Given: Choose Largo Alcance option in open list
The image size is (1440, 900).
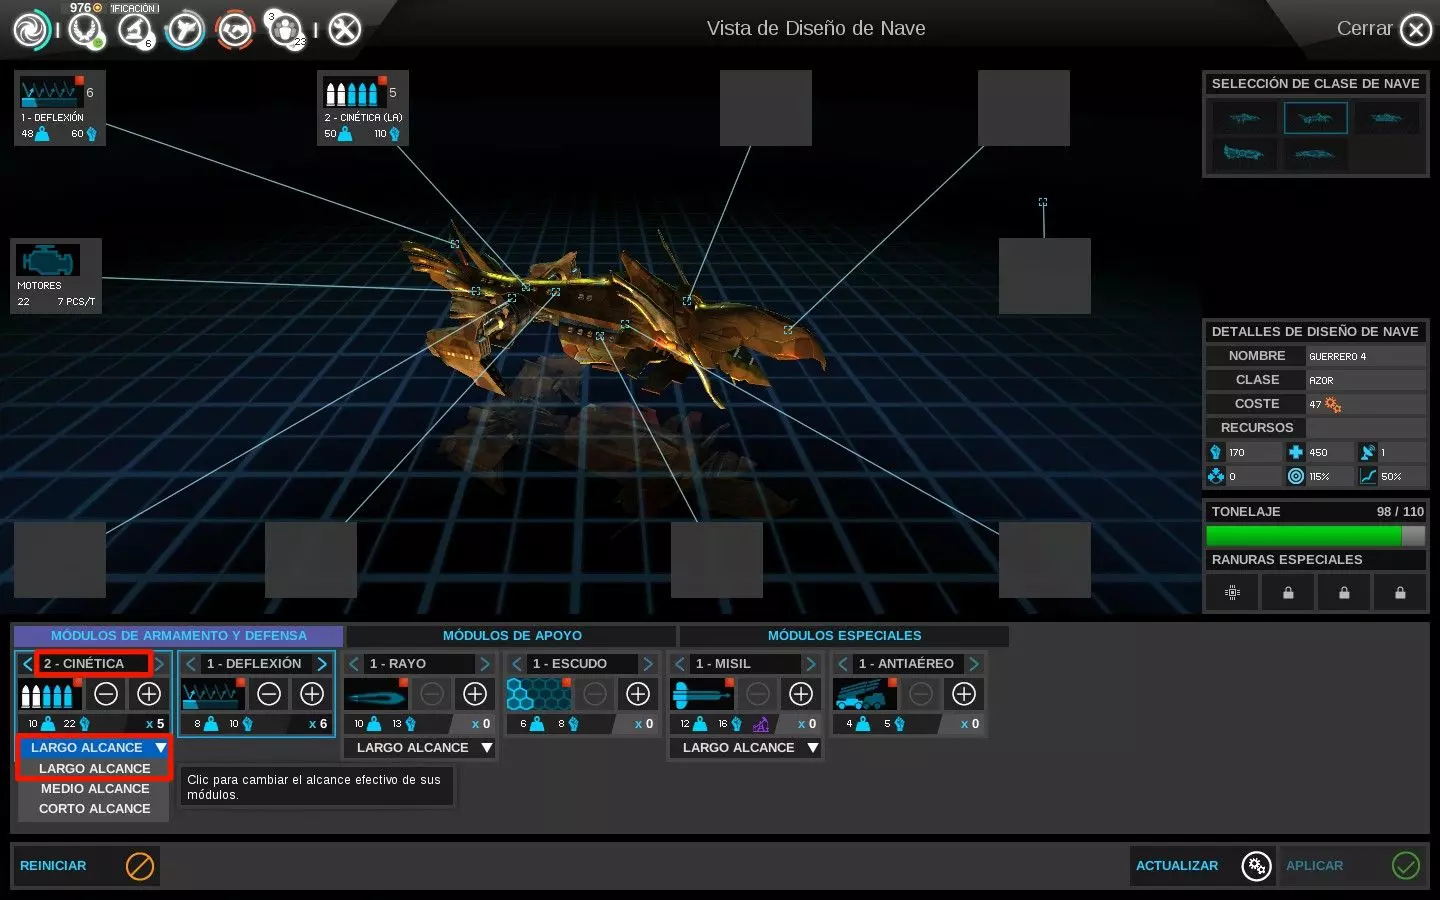Looking at the screenshot, I should pos(94,769).
